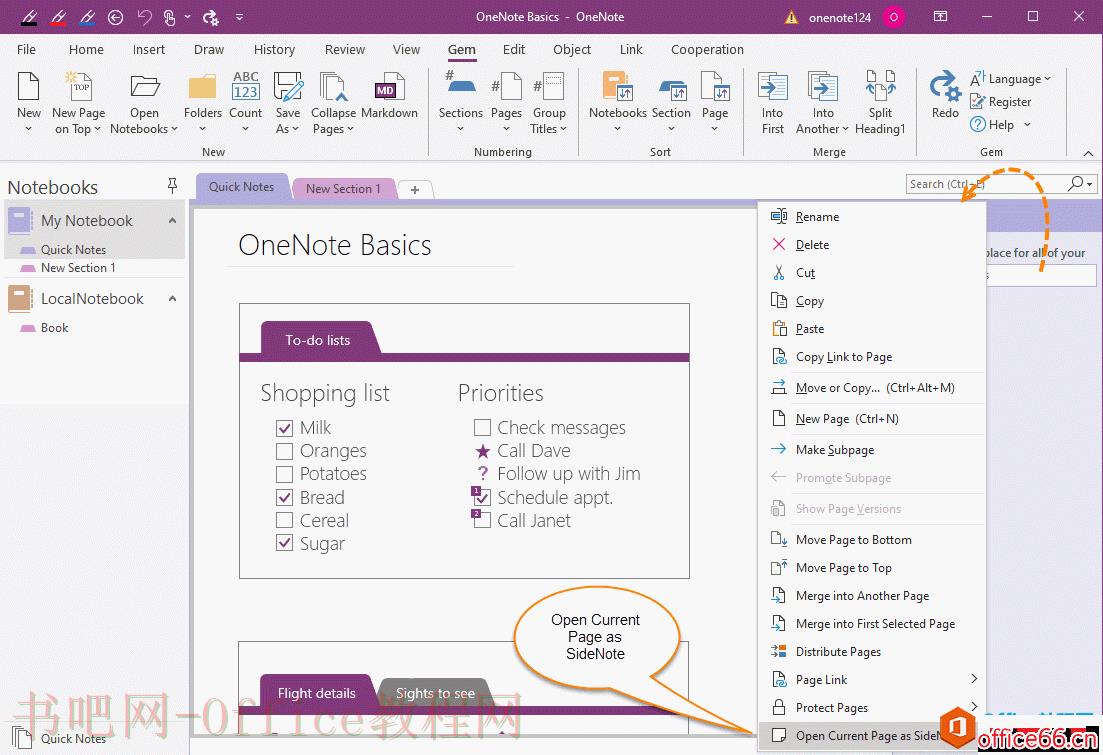This screenshot has width=1103, height=755.
Task: Check the Oranges checkbox
Action: tap(284, 451)
